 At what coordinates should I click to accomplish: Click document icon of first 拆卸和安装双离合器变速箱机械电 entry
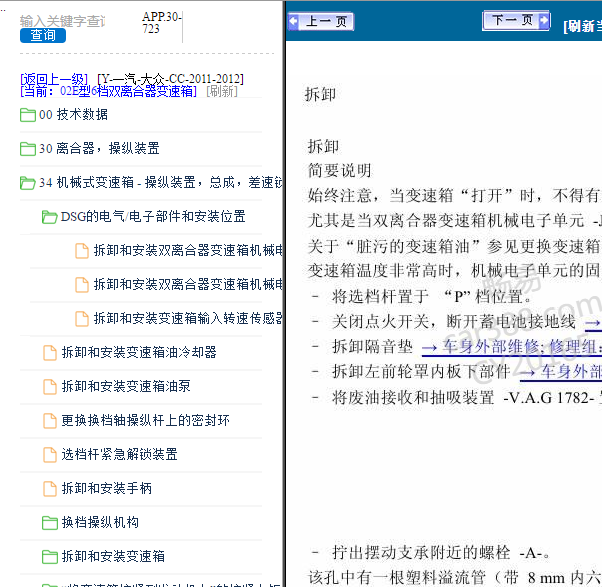coord(81,251)
